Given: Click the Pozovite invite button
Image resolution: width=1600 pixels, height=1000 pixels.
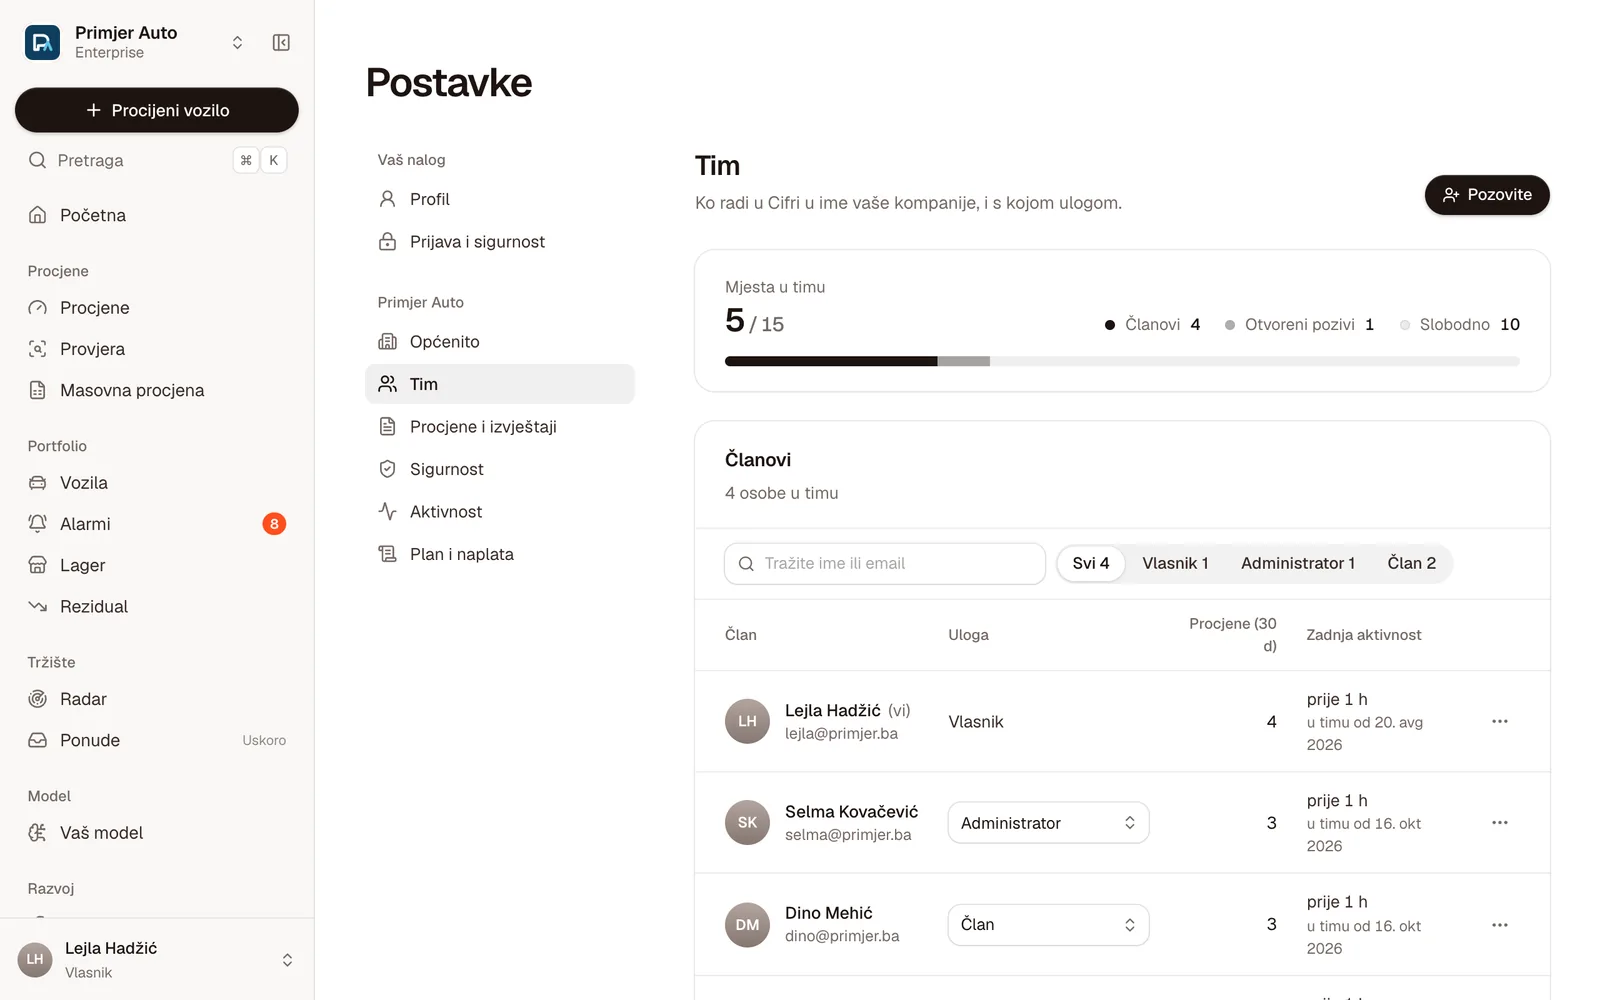Looking at the screenshot, I should point(1487,195).
